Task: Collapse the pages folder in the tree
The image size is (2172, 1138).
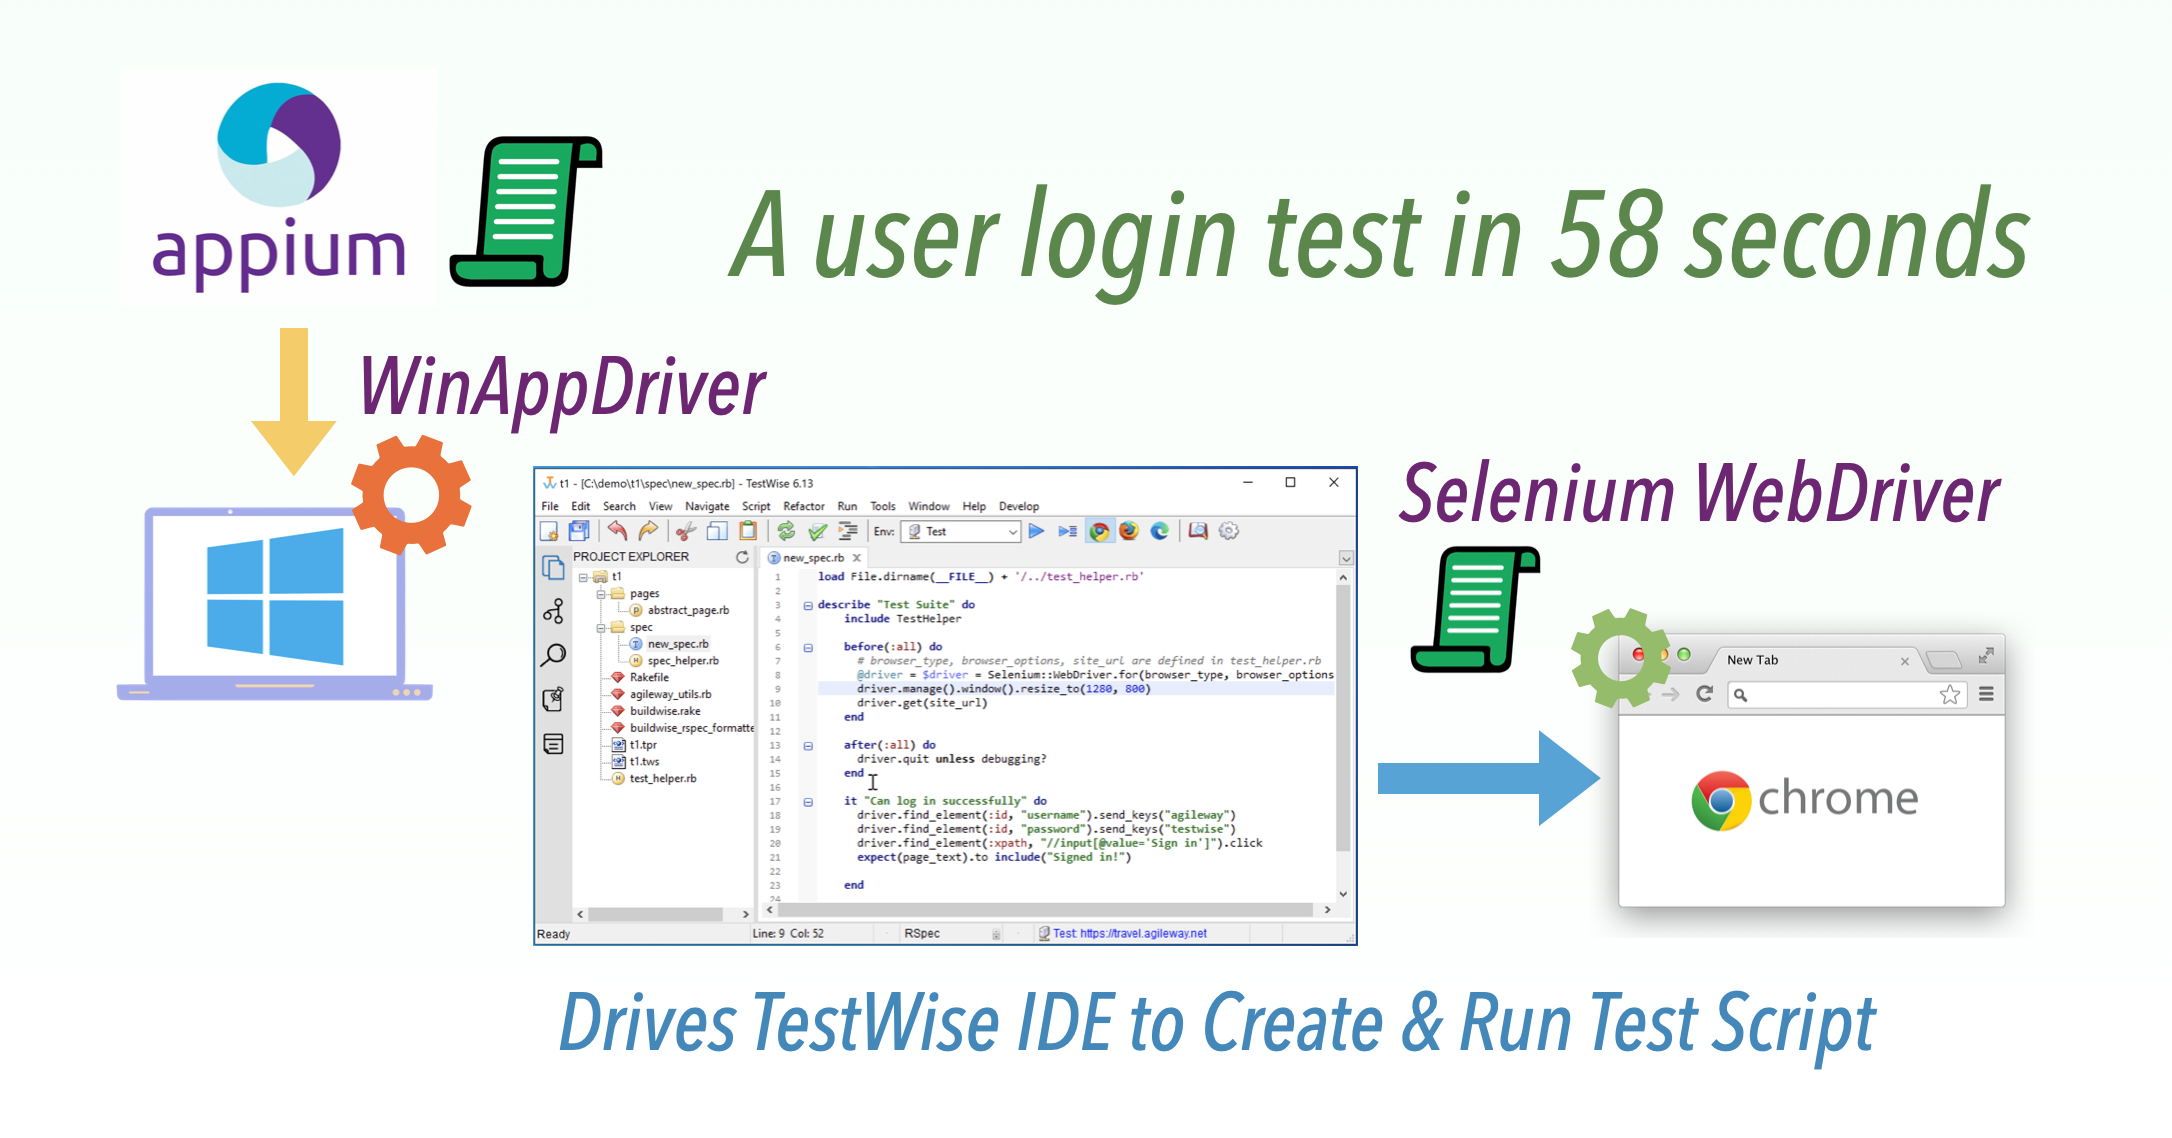Action: pyautogui.click(x=601, y=594)
